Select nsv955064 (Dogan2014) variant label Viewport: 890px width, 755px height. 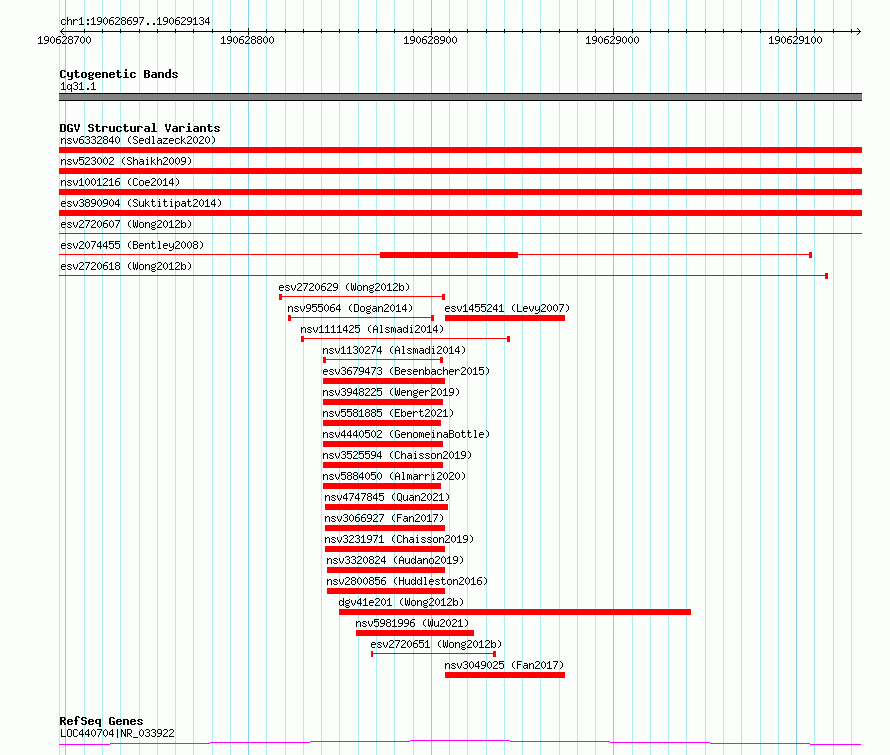(x=350, y=308)
